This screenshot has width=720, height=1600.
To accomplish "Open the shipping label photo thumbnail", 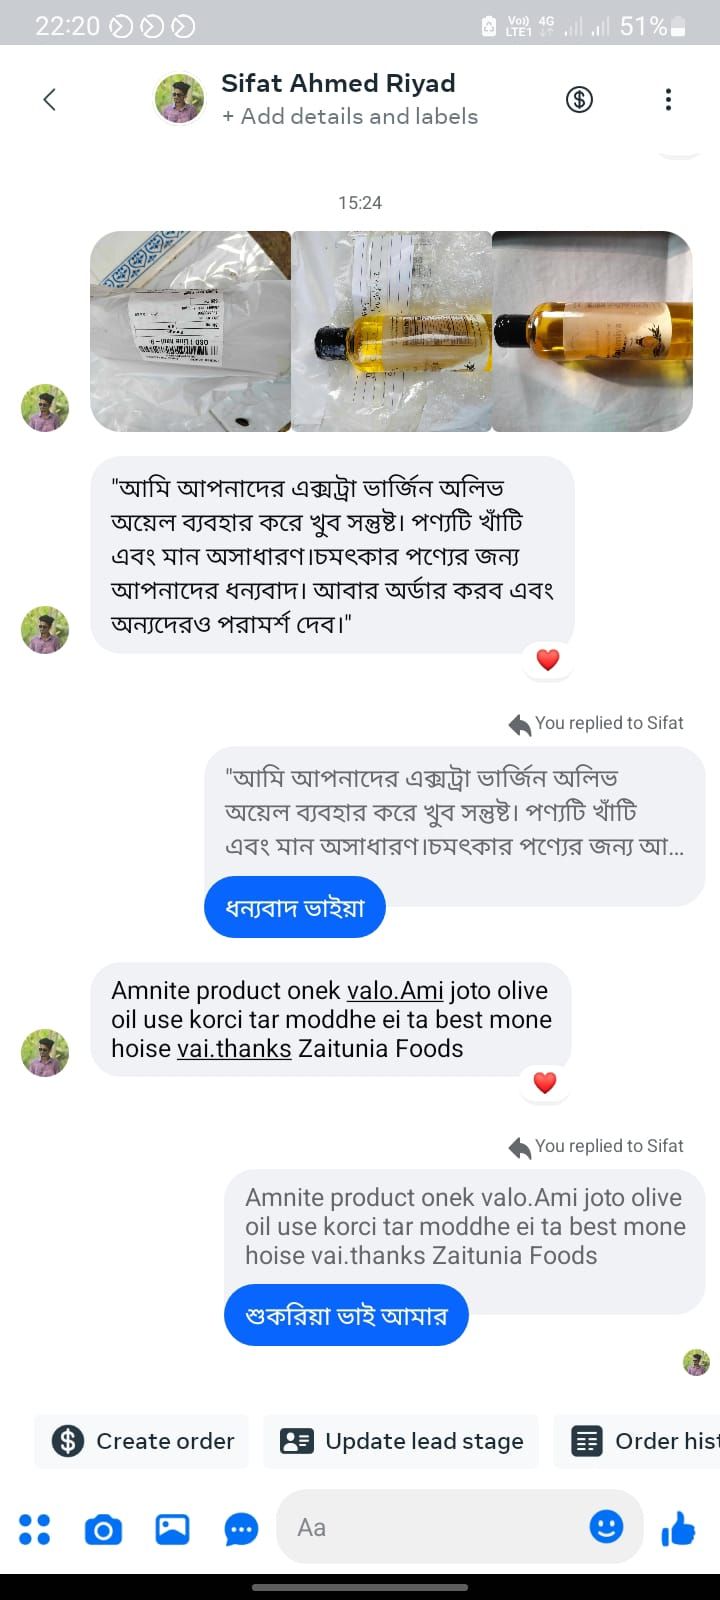I will 190,331.
